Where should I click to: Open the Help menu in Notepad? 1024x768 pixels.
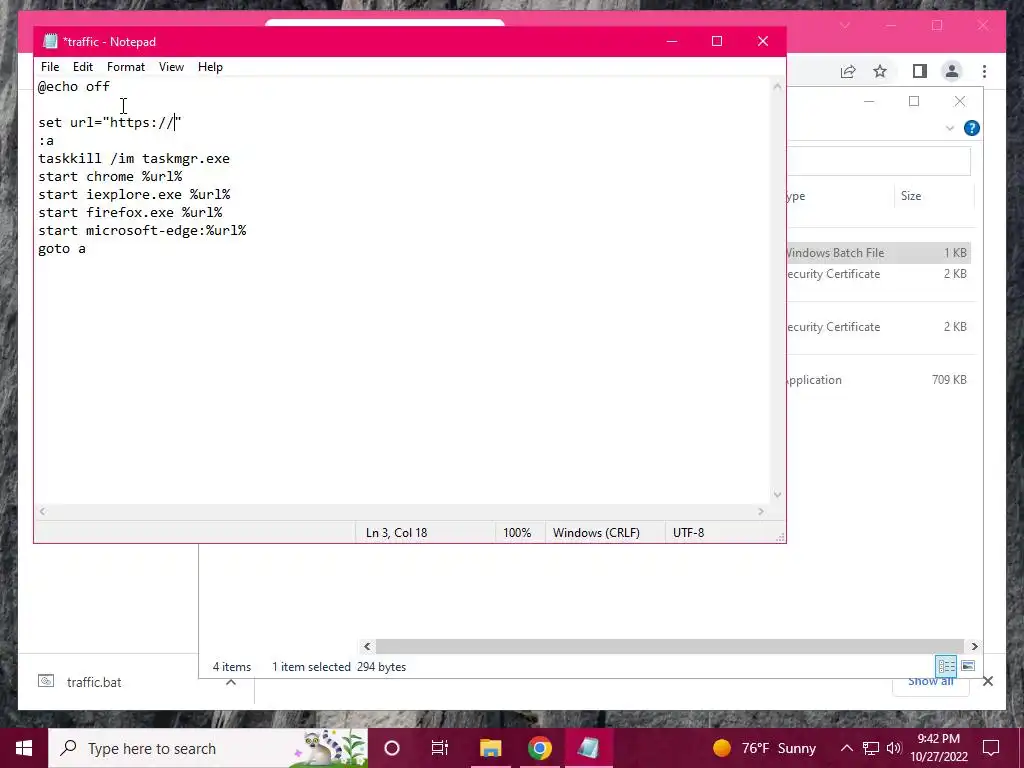click(x=210, y=67)
